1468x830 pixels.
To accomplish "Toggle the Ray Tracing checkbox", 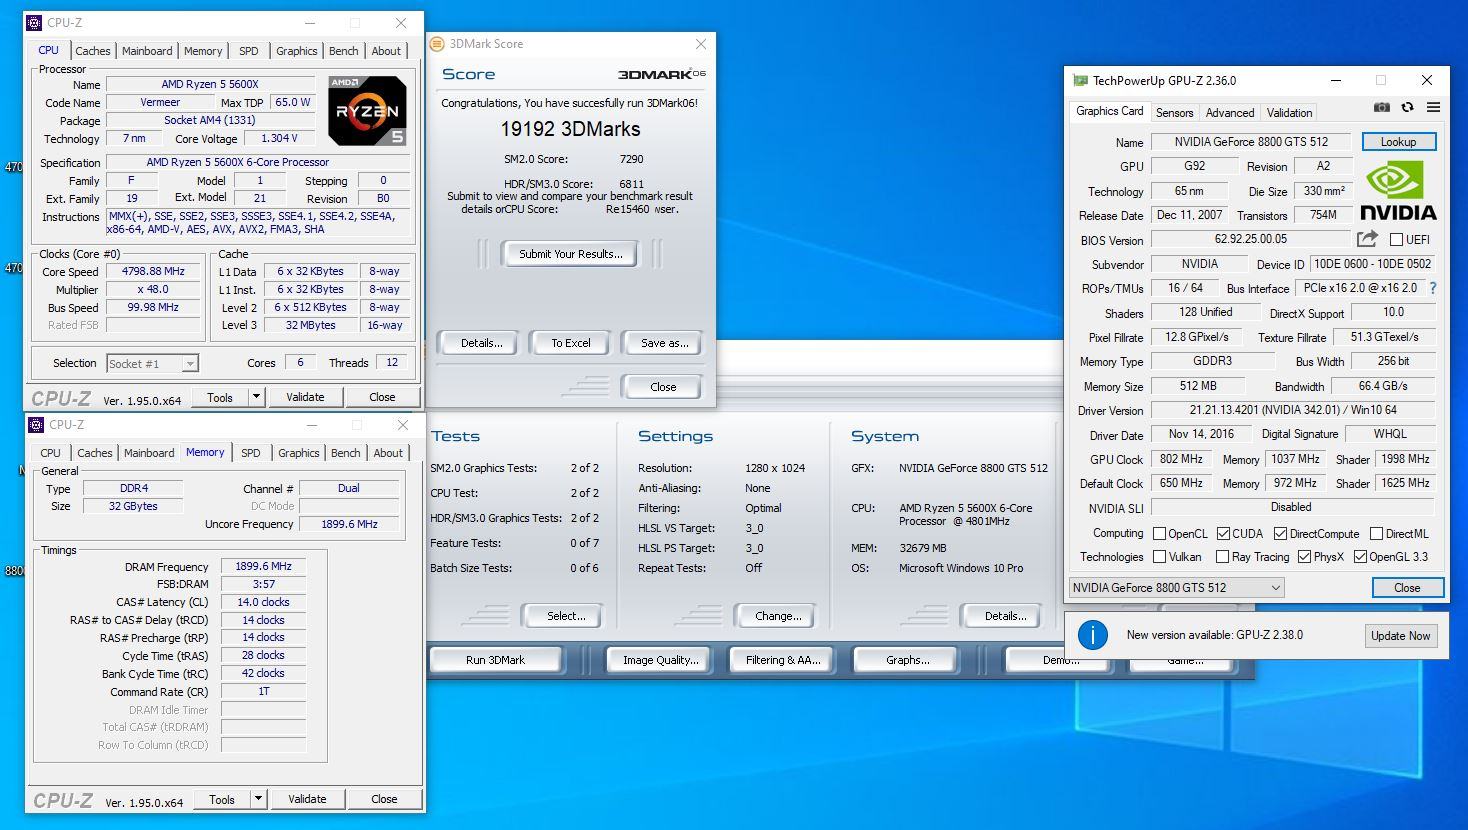I will click(1222, 557).
